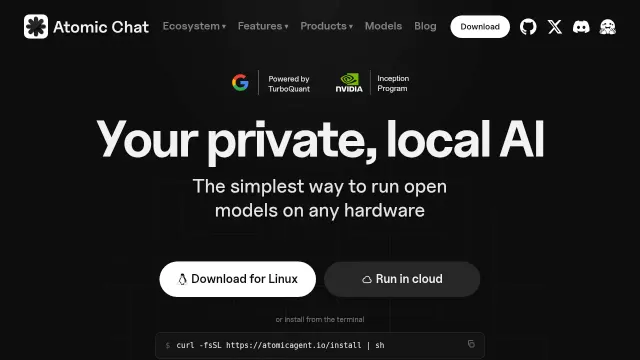Click the Run in cloud button
This screenshot has height=360, width=640.
pos(402,279)
